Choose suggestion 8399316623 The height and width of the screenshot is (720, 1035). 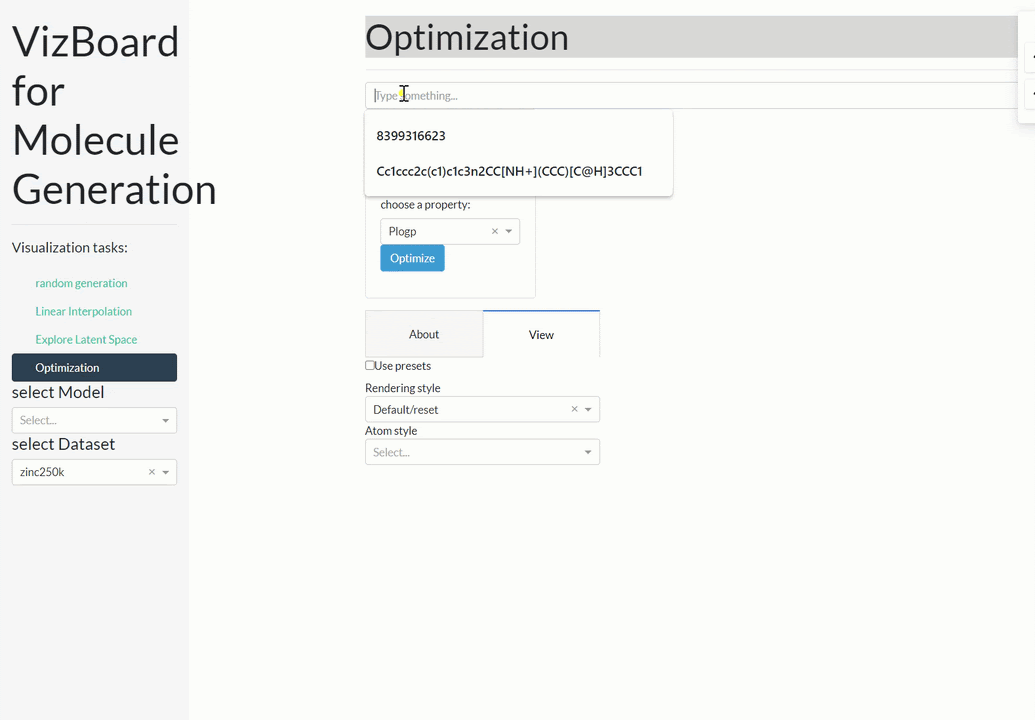pos(519,136)
